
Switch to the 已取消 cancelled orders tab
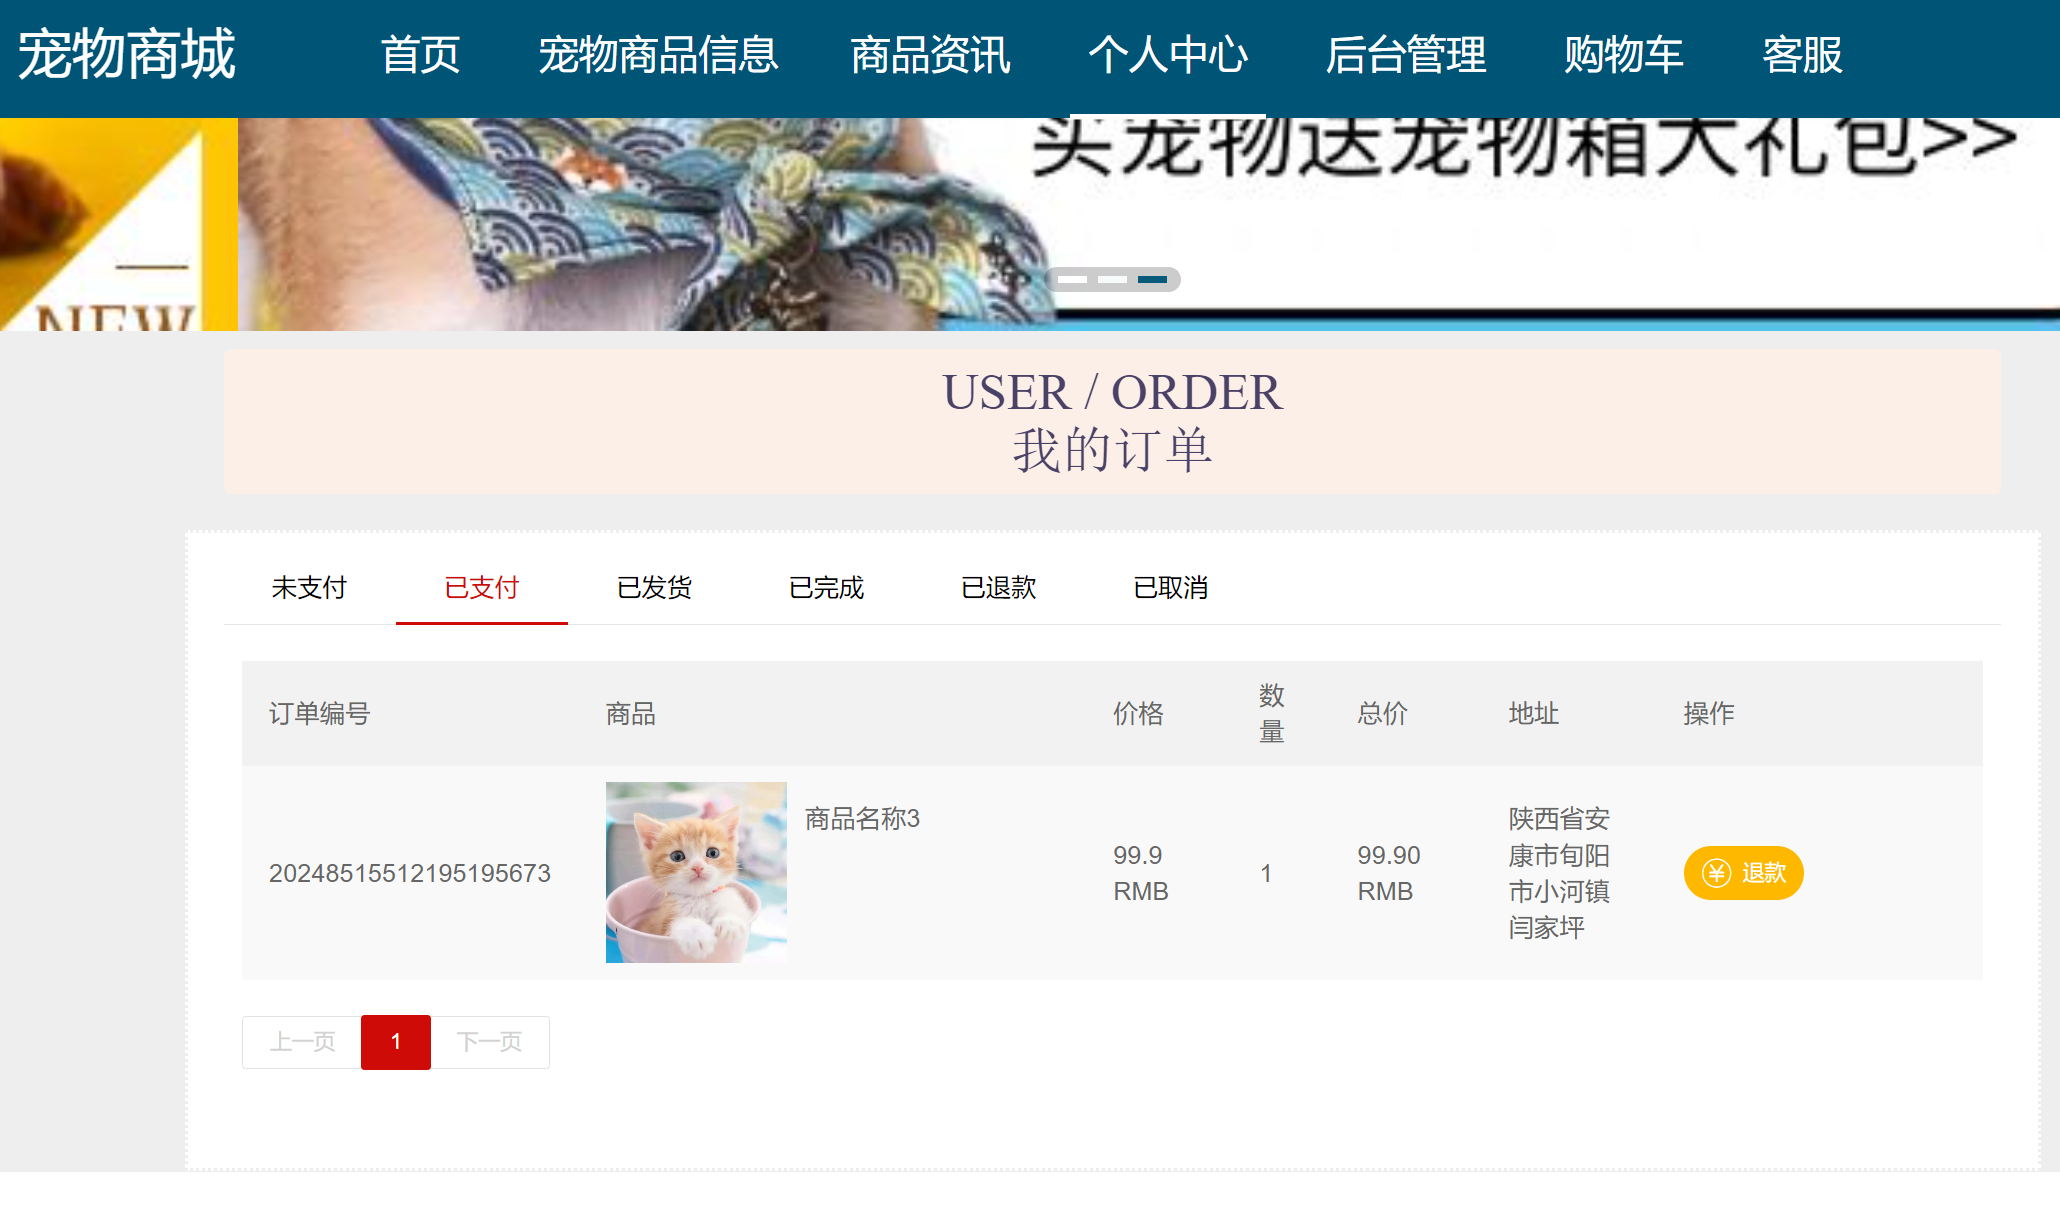(x=1170, y=588)
